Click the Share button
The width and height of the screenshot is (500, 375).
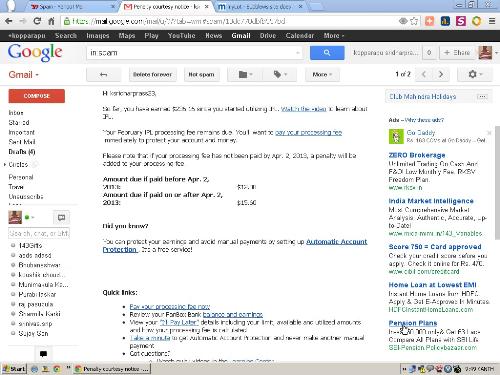(x=457, y=53)
